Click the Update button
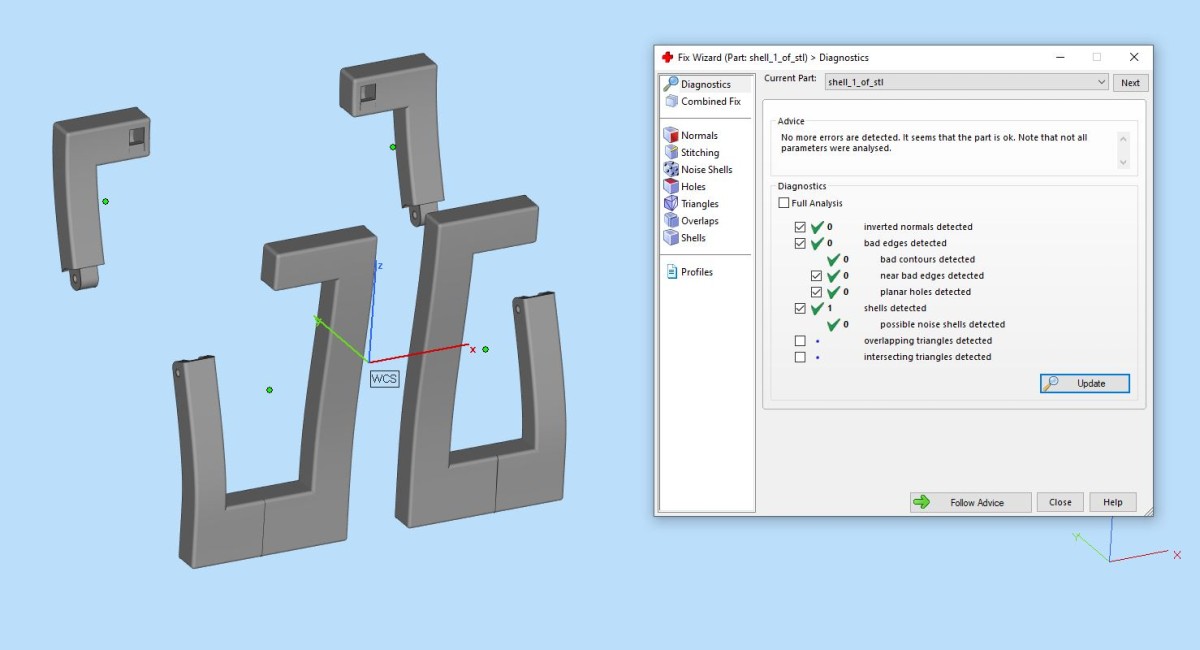Image resolution: width=1200 pixels, height=650 pixels. 1085,384
